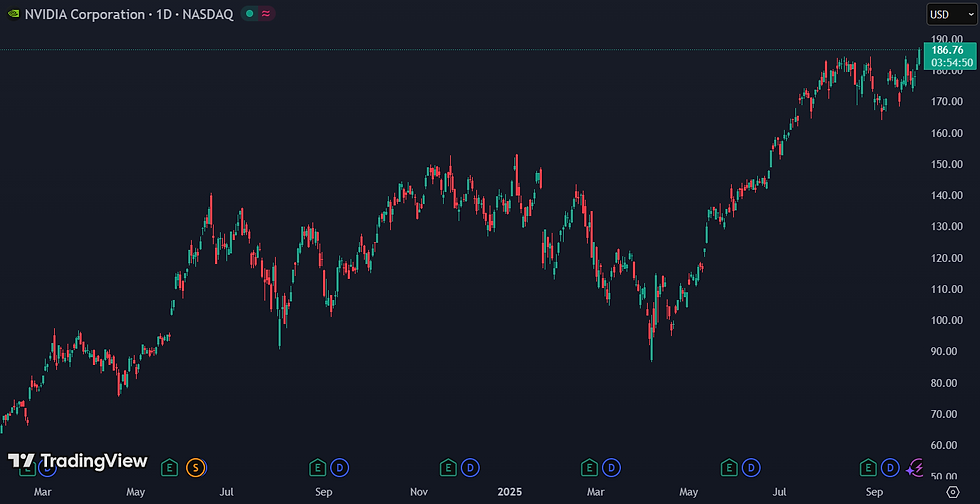The height and width of the screenshot is (504, 980).
Task: Click the 150.00 price axis label
Action: (x=946, y=164)
